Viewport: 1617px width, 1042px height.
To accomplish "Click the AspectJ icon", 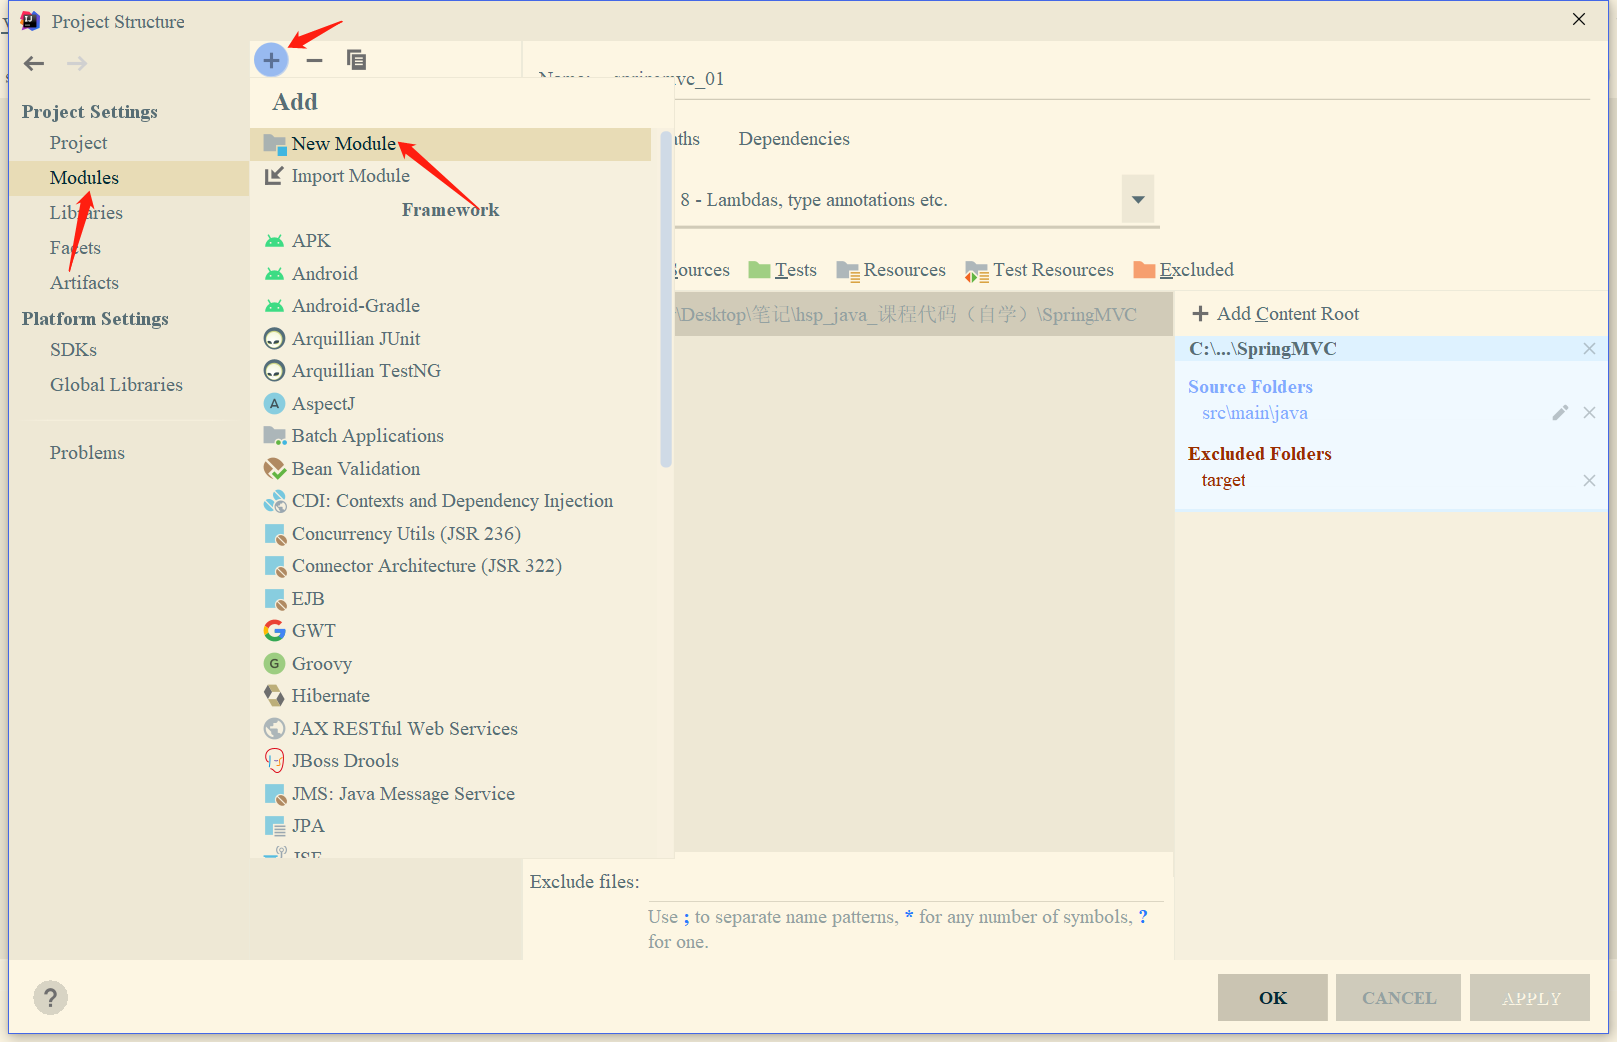I will [274, 404].
